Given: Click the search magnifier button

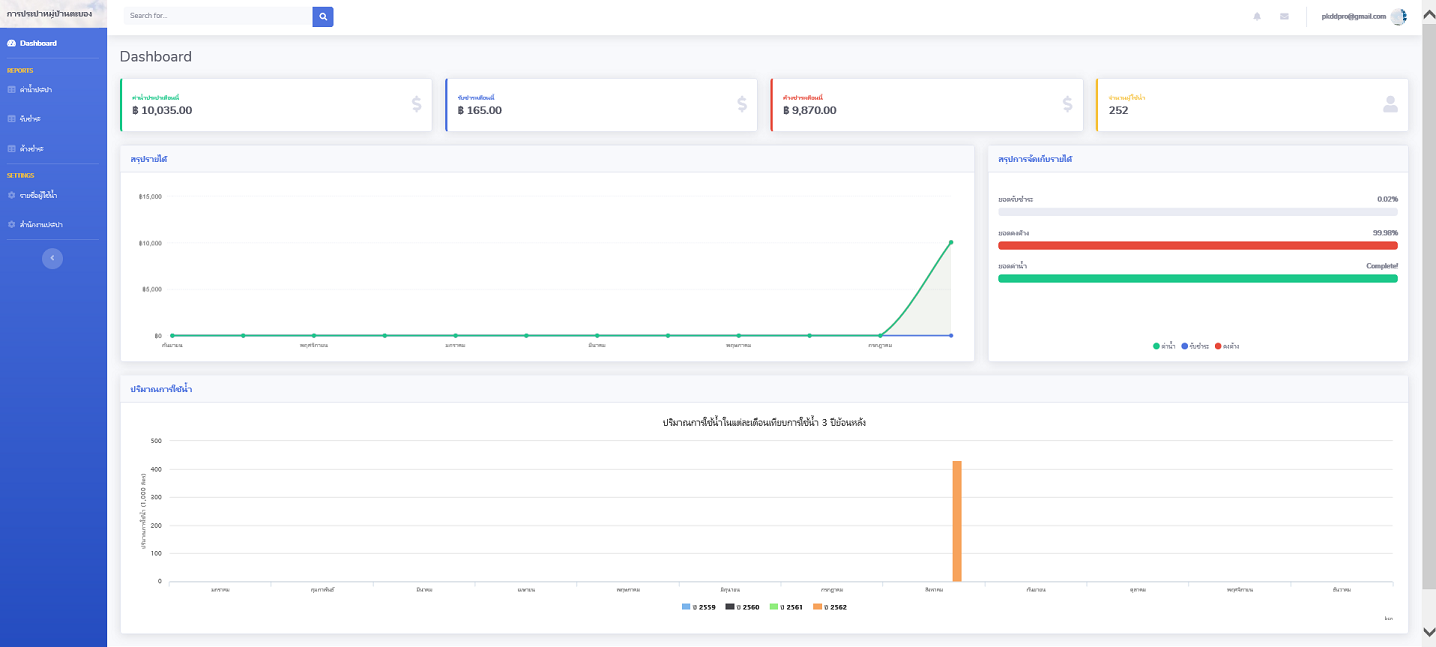Looking at the screenshot, I should [x=322, y=16].
